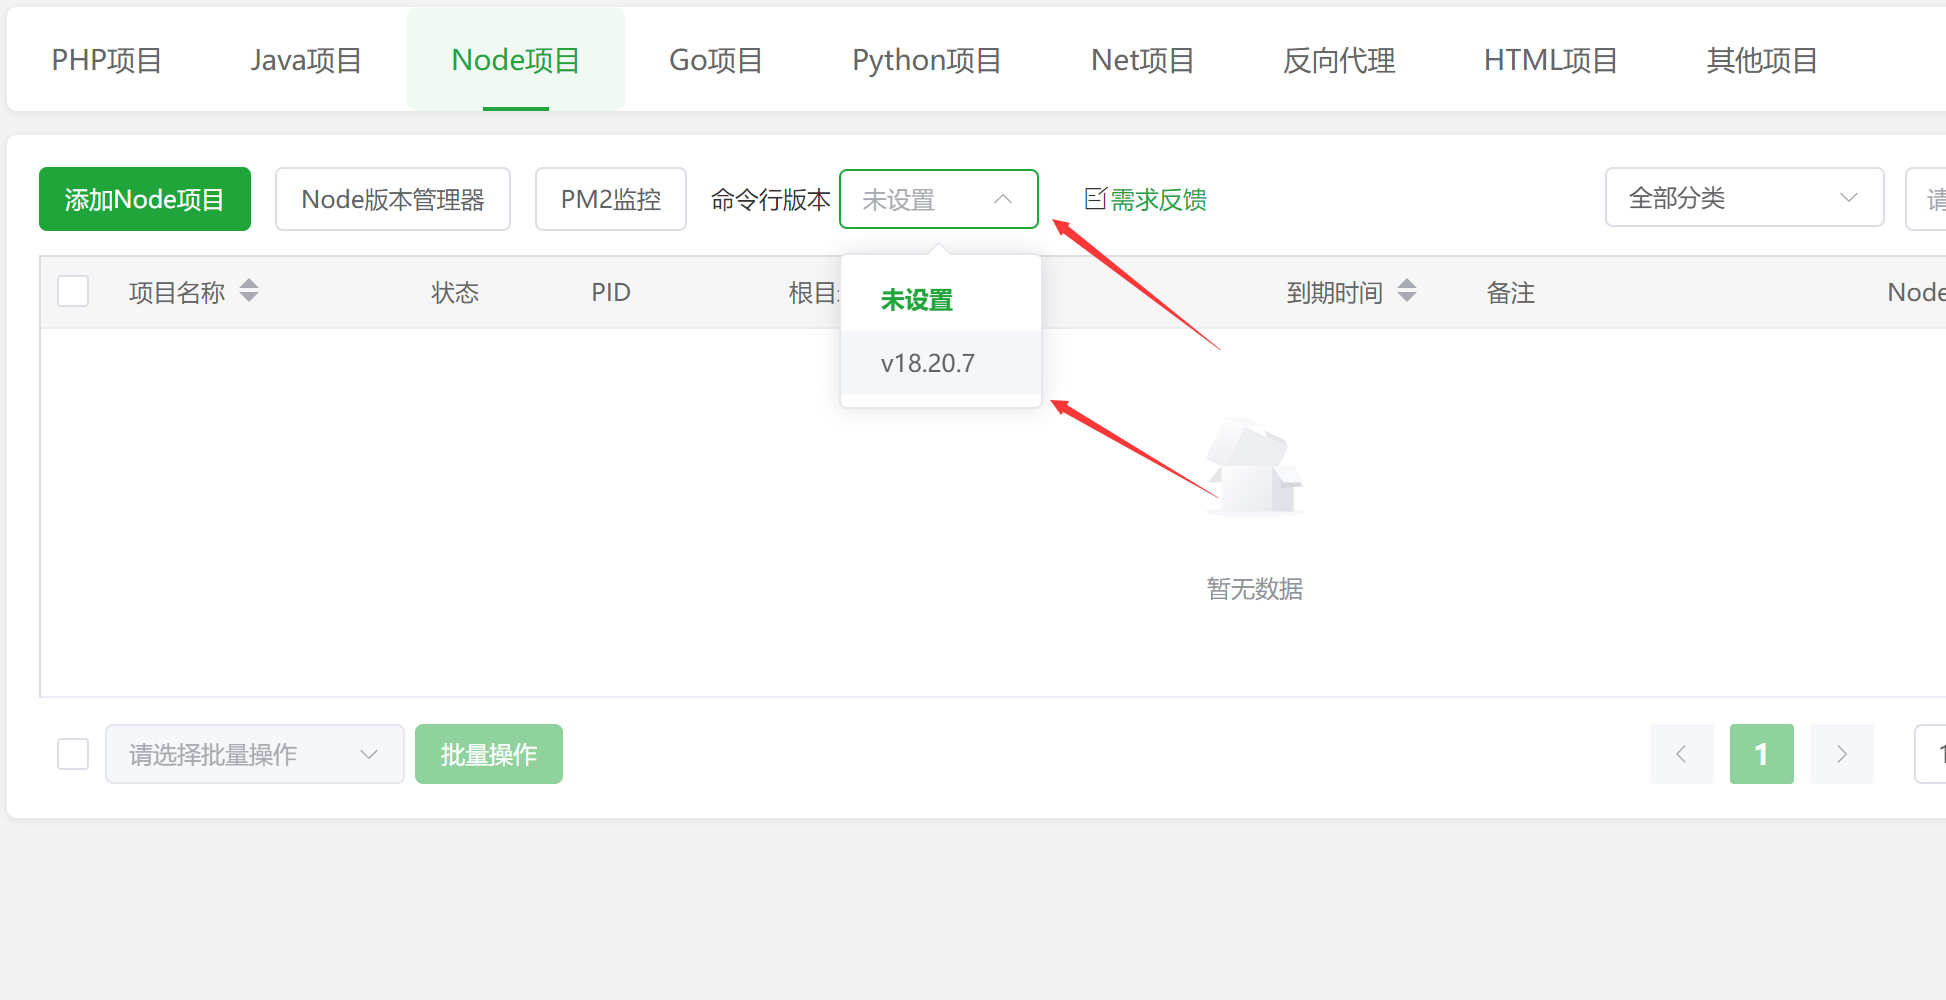This screenshot has width=1946, height=1000.
Task: Click the feedback edit icon beside 需求反馈
Action: pyautogui.click(x=1095, y=199)
